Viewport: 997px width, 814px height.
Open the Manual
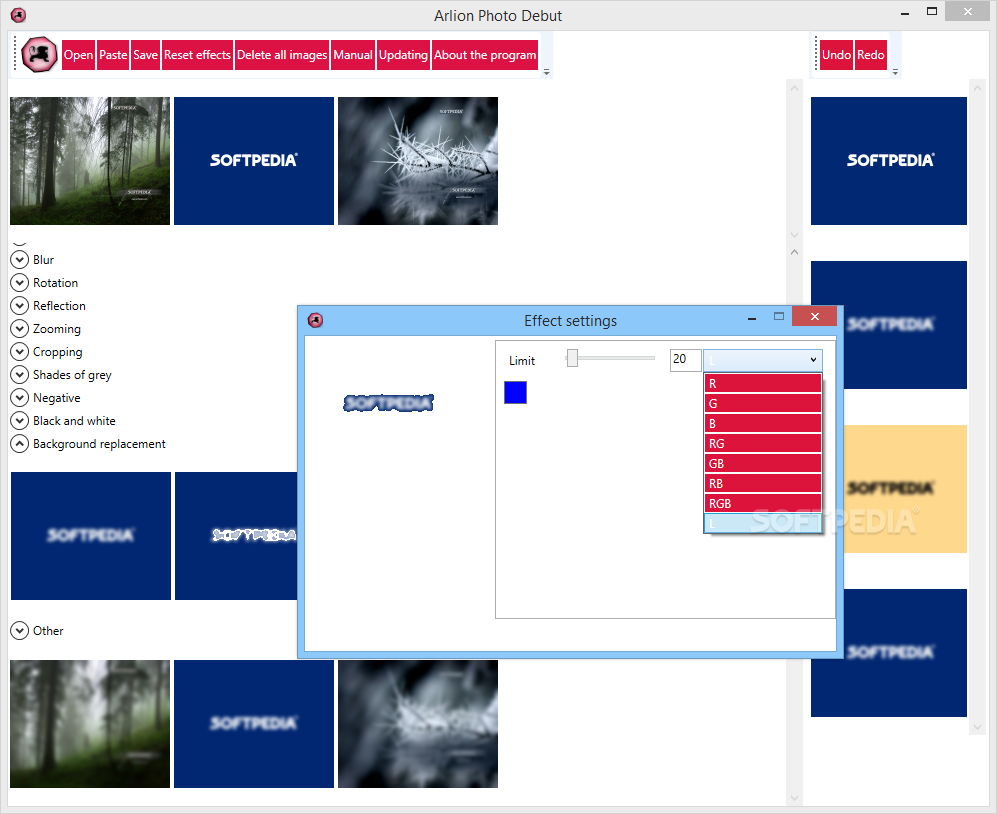(x=353, y=55)
